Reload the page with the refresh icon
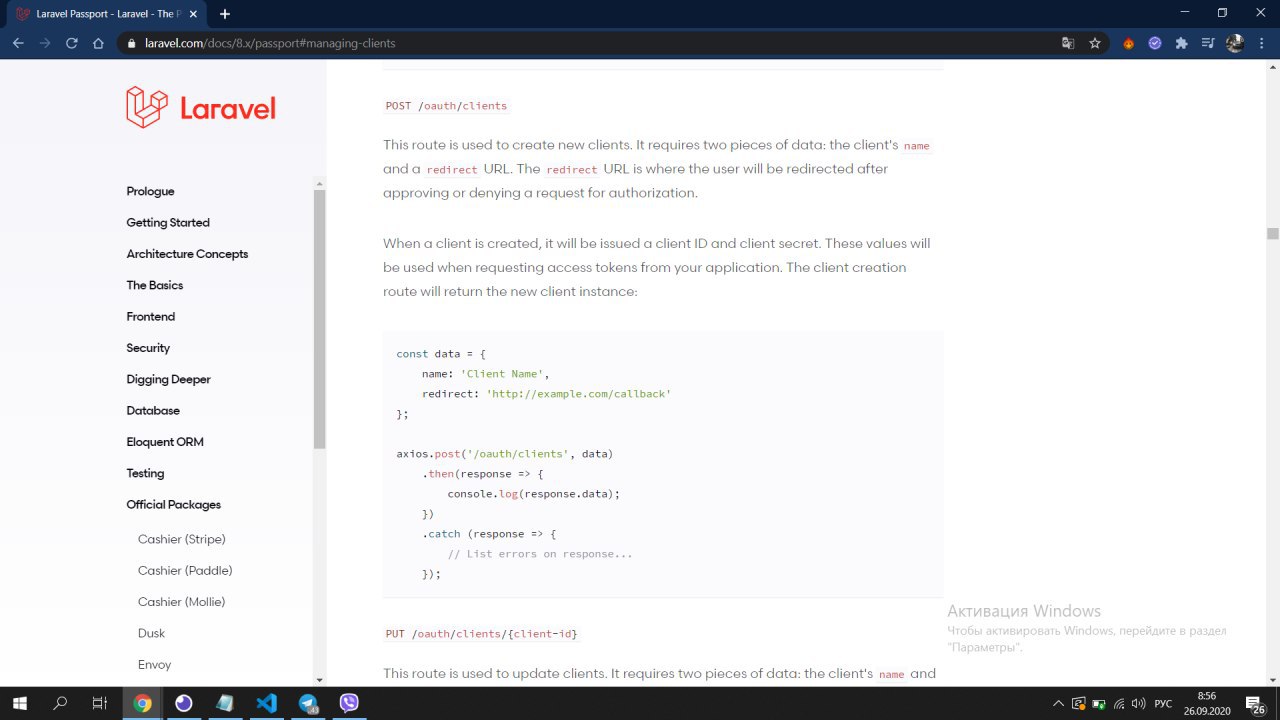Image resolution: width=1280 pixels, height=720 pixels. pos(72,43)
